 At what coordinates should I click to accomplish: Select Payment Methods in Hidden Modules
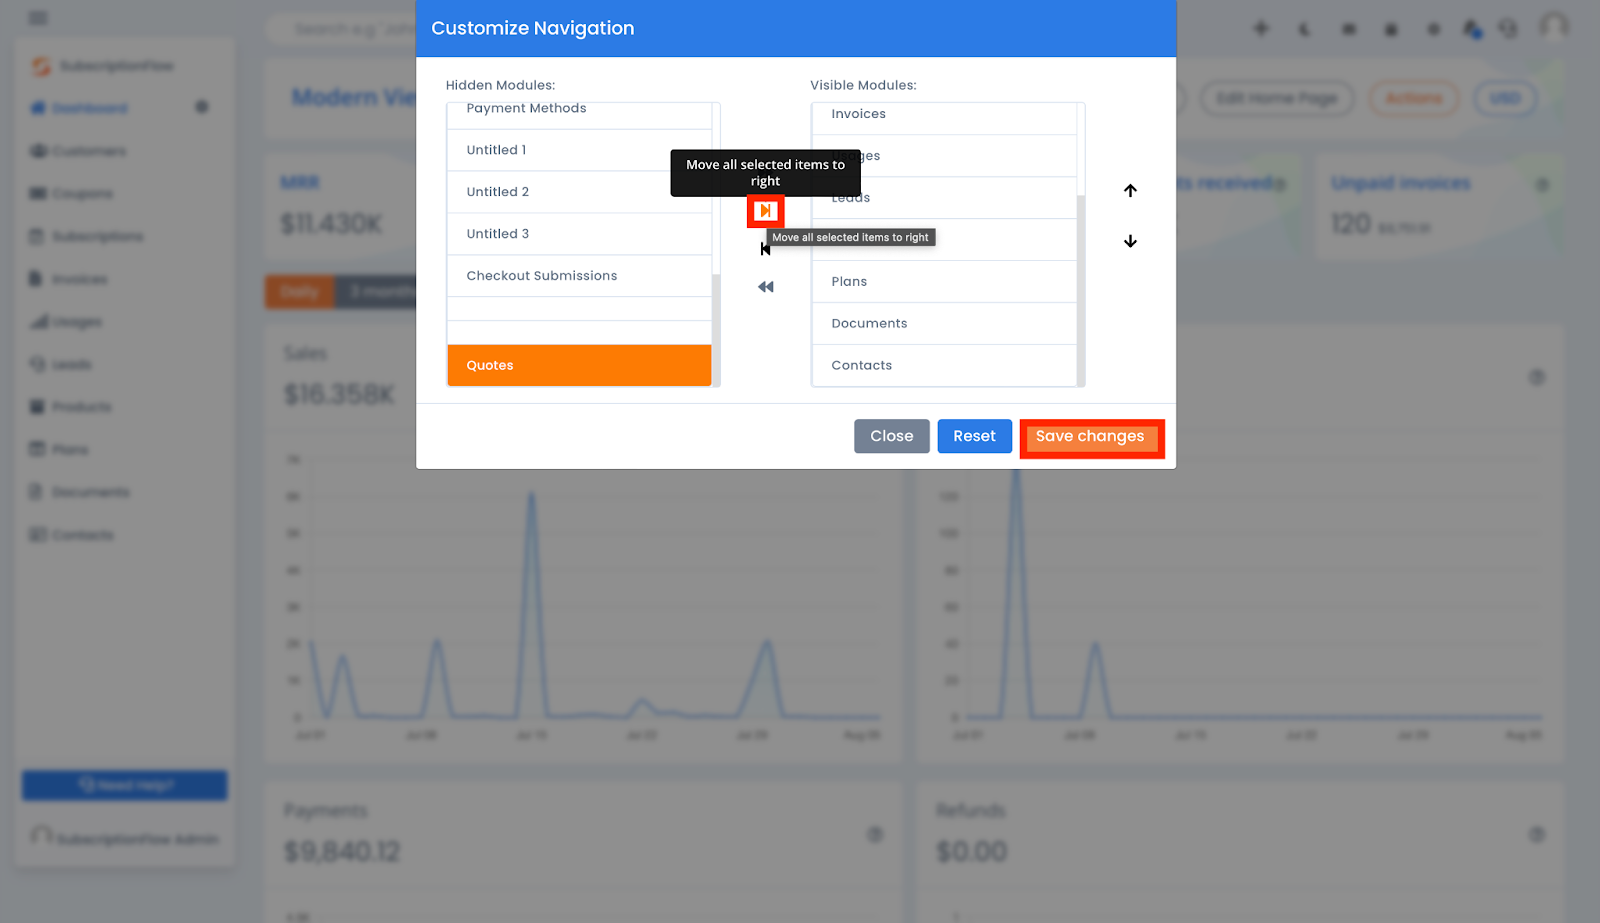coord(579,110)
